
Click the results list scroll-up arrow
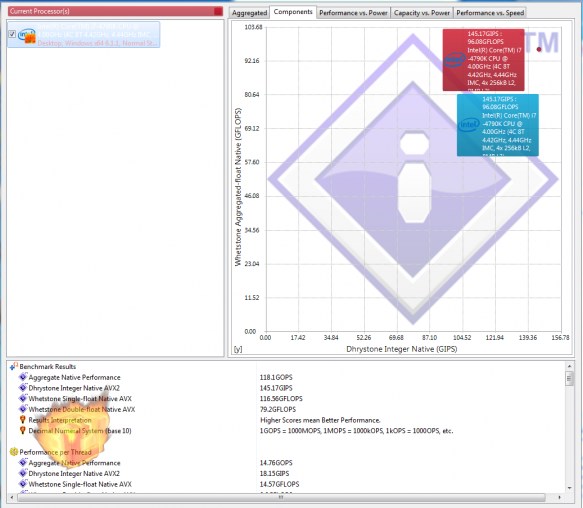click(x=569, y=366)
